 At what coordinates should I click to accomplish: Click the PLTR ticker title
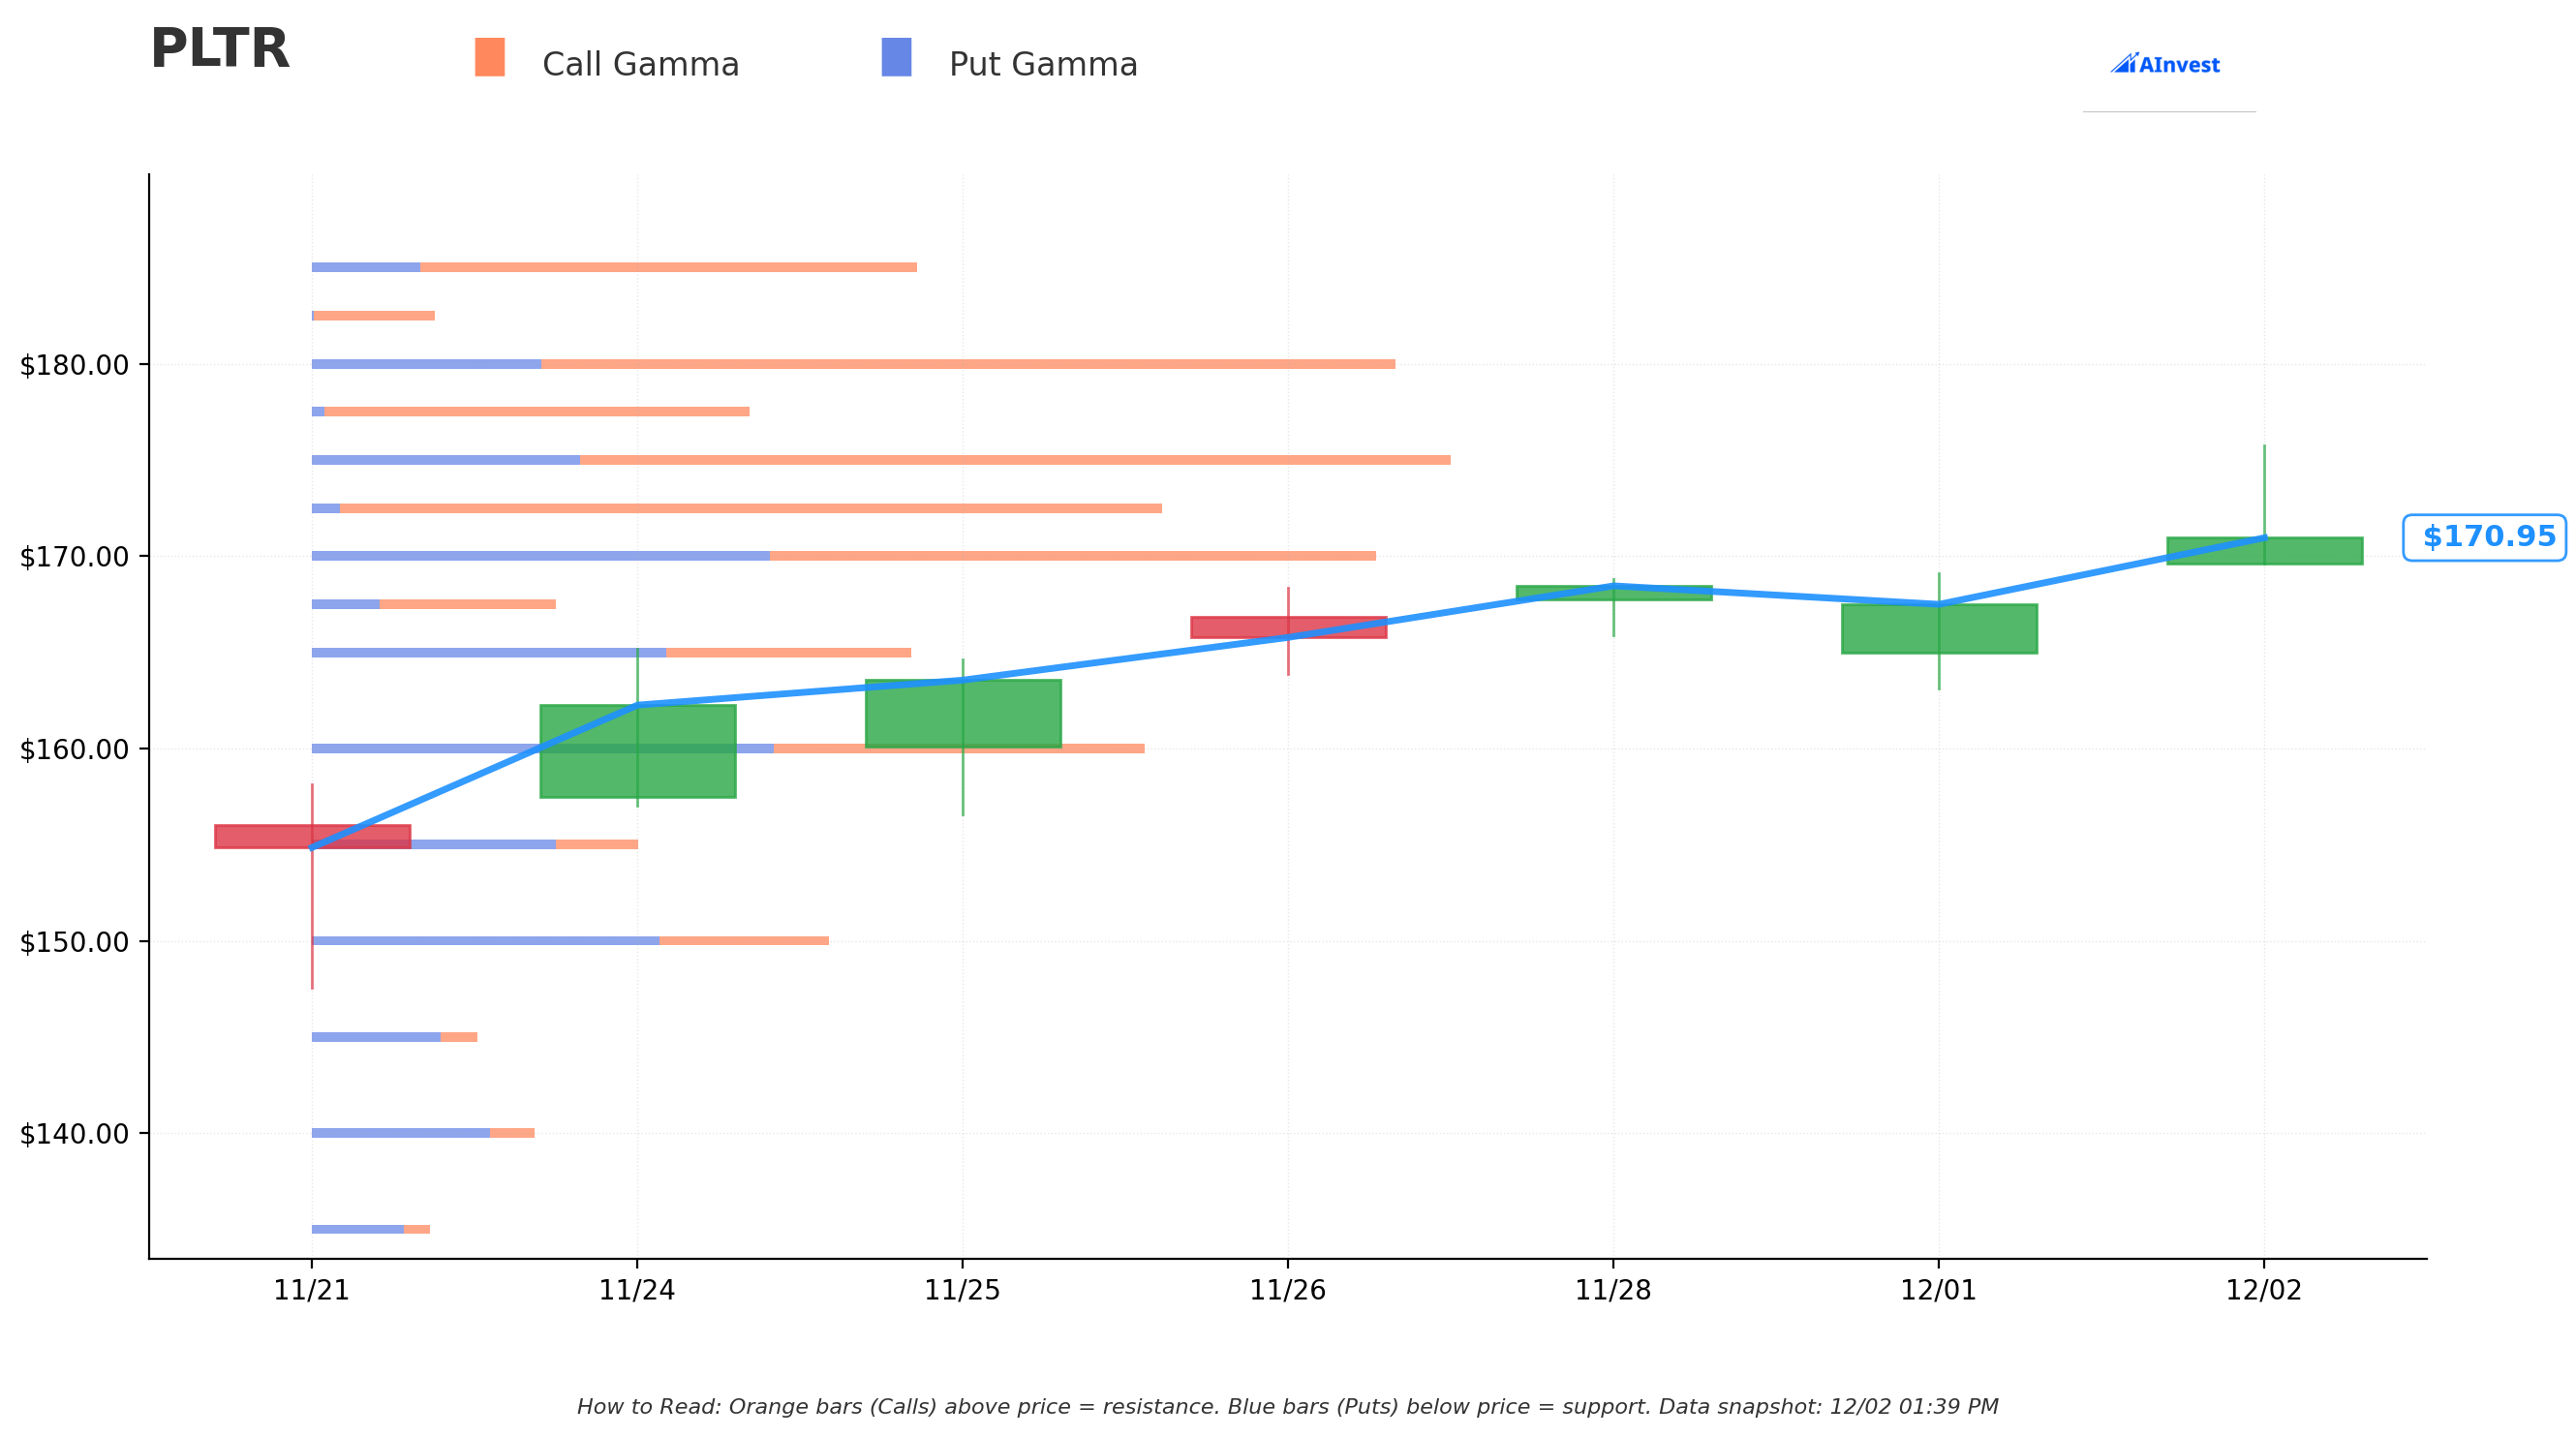tap(220, 49)
